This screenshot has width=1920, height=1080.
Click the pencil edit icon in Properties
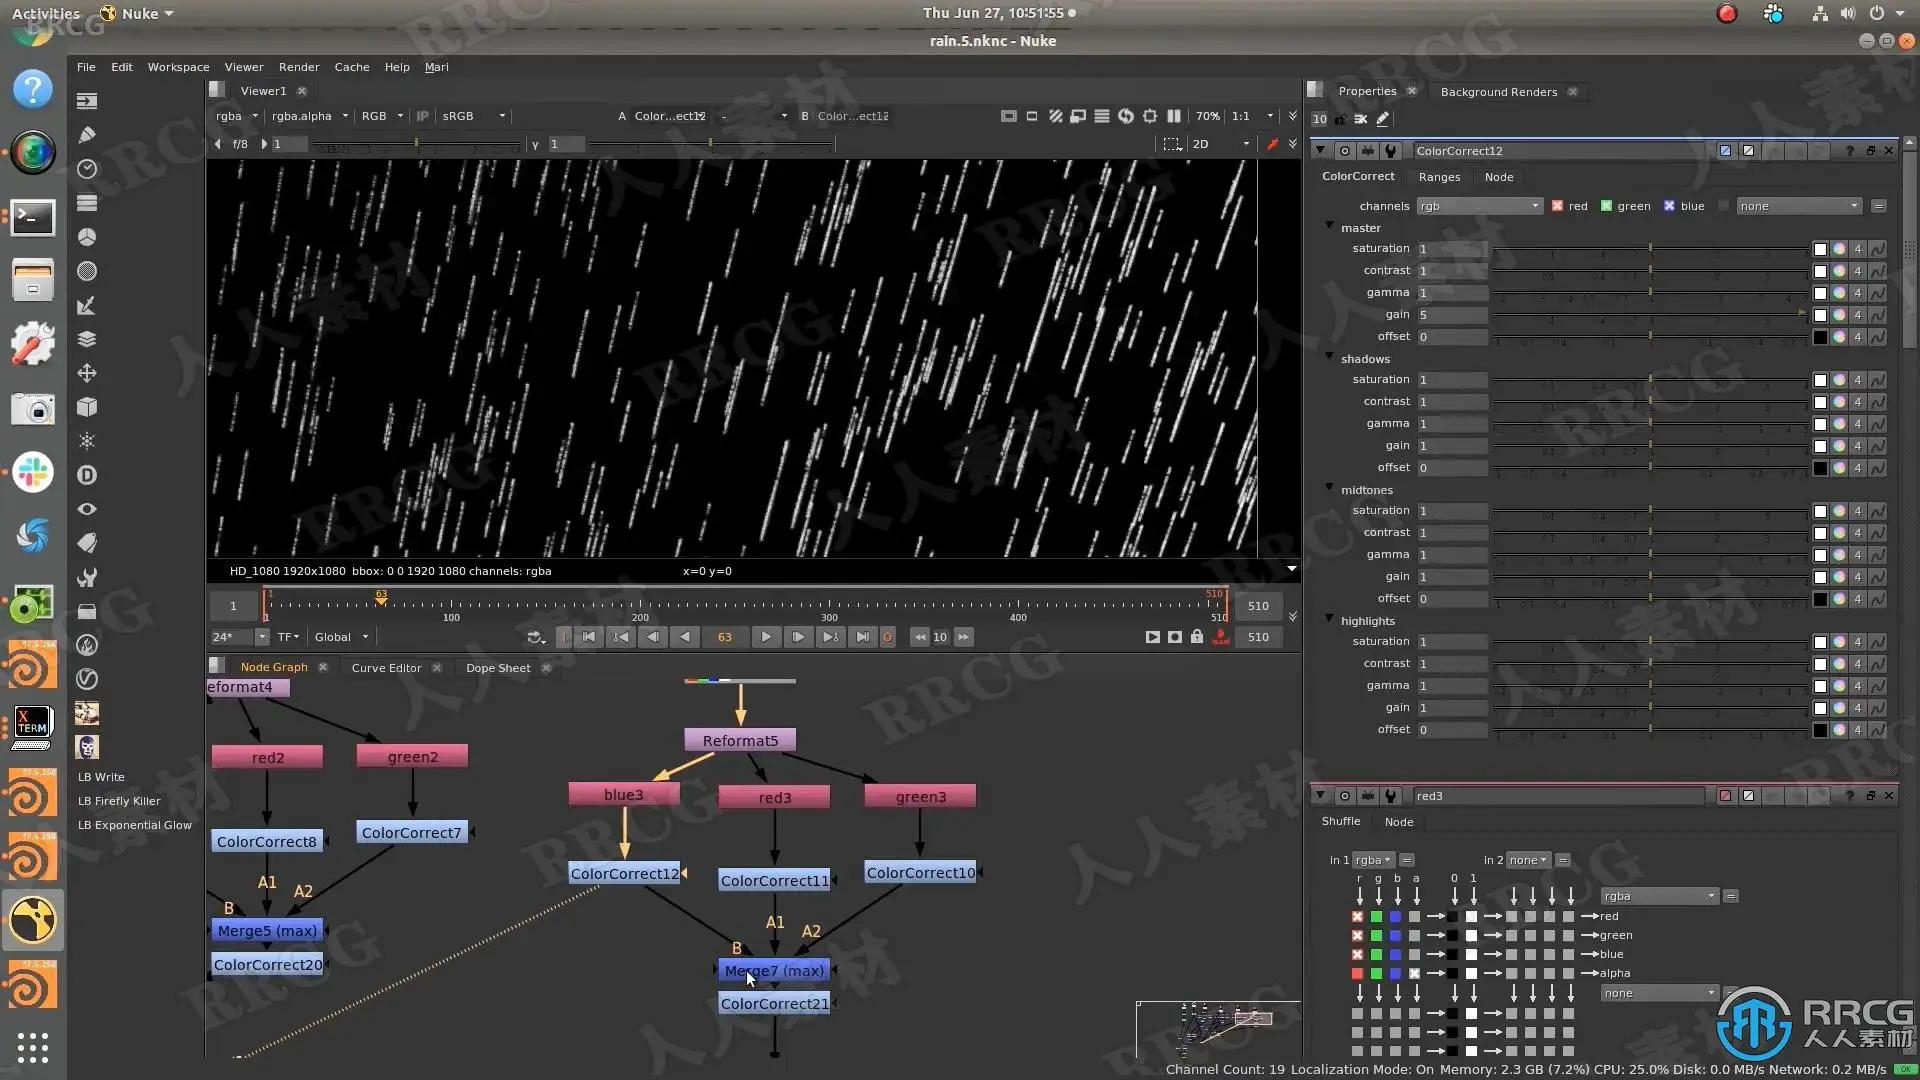(x=1383, y=119)
